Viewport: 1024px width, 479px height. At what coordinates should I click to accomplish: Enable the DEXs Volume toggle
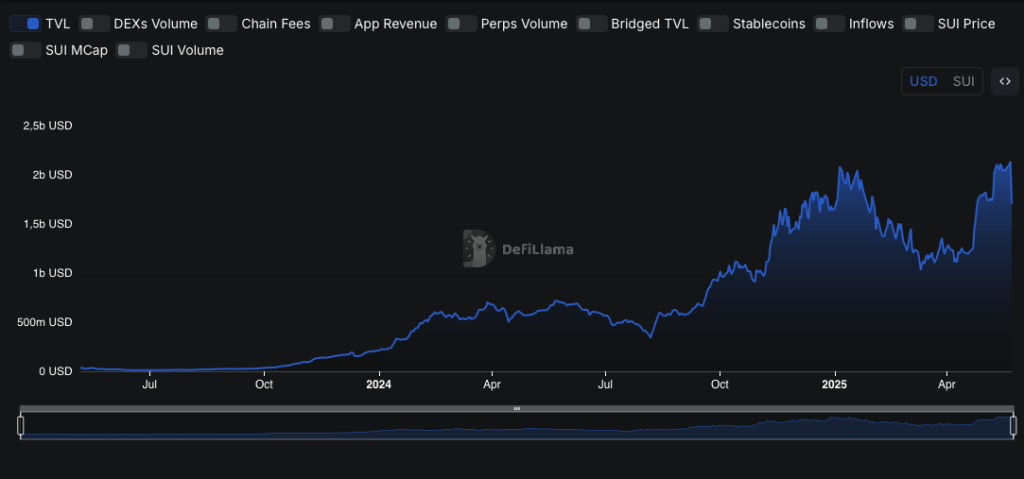94,23
